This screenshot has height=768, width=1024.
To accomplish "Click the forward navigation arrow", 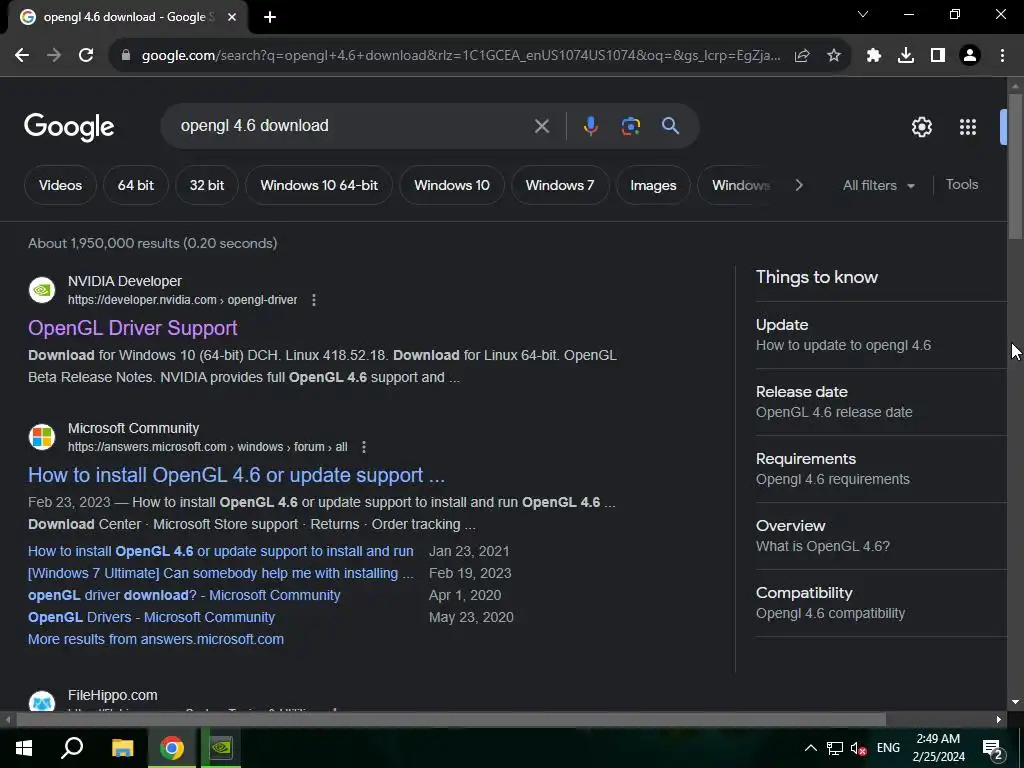I will point(54,56).
